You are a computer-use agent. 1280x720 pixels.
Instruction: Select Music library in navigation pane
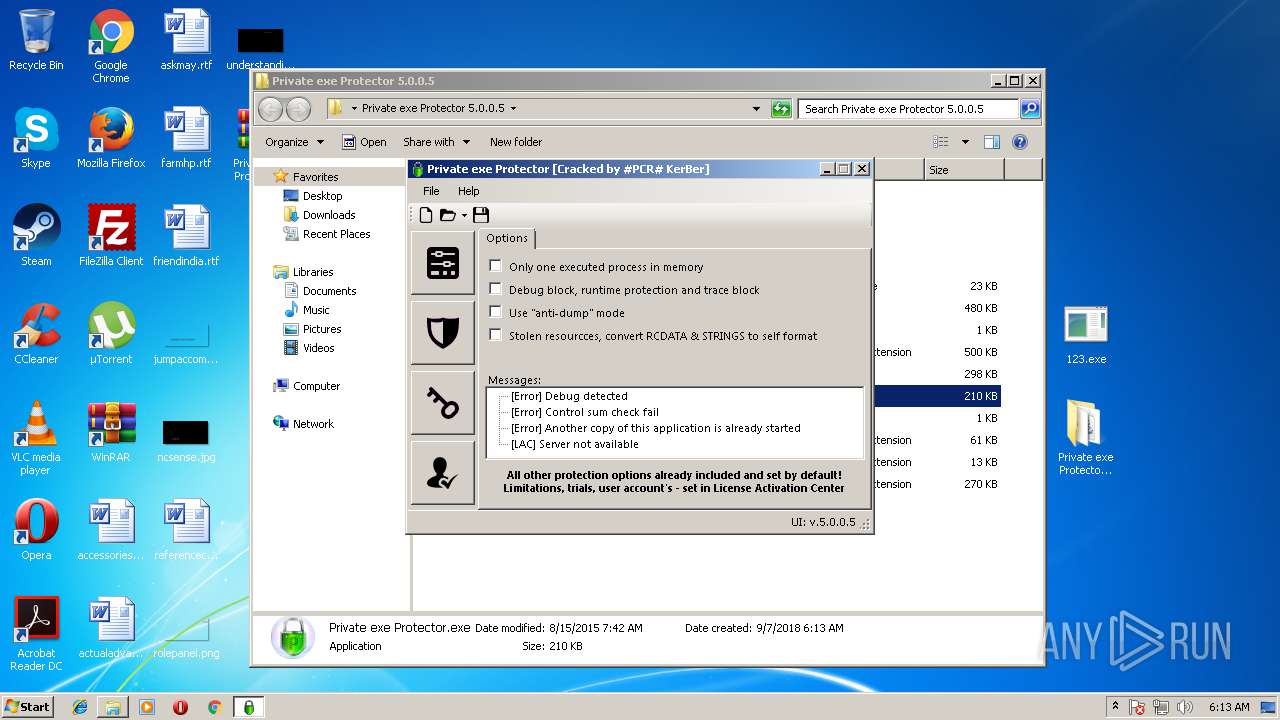pos(316,310)
